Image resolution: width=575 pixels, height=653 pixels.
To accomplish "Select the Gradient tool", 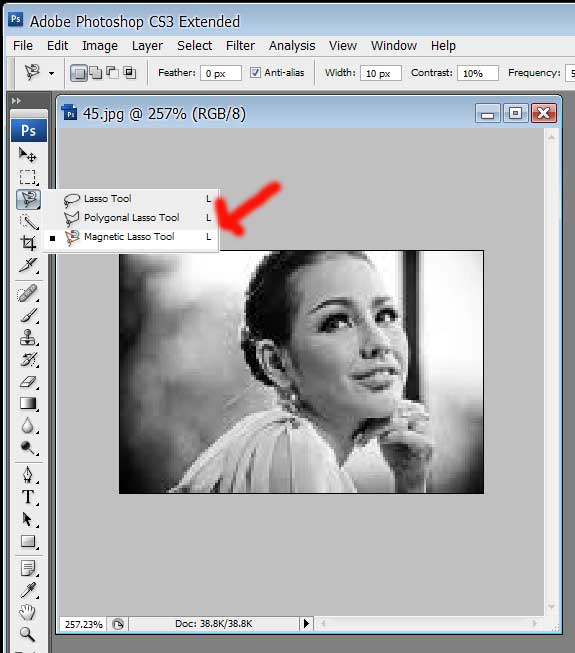I will [28, 403].
